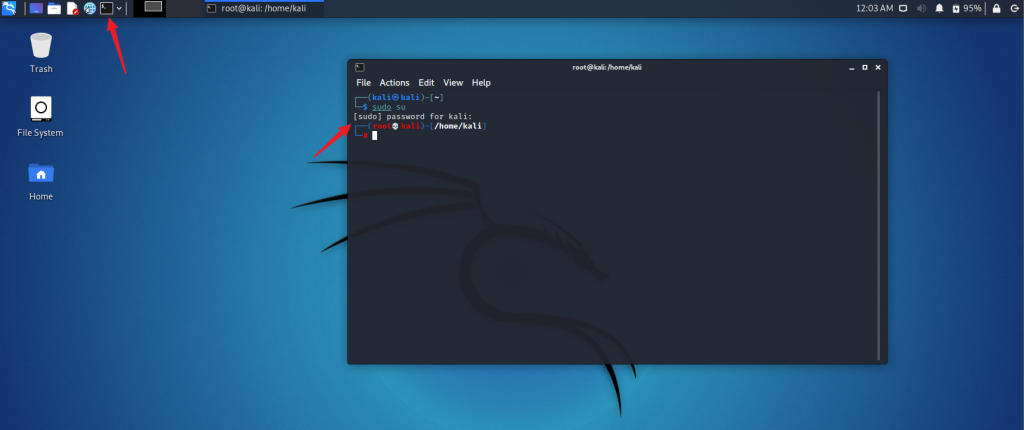Open the file manager panel launcher
The image size is (1024, 430).
(54, 8)
